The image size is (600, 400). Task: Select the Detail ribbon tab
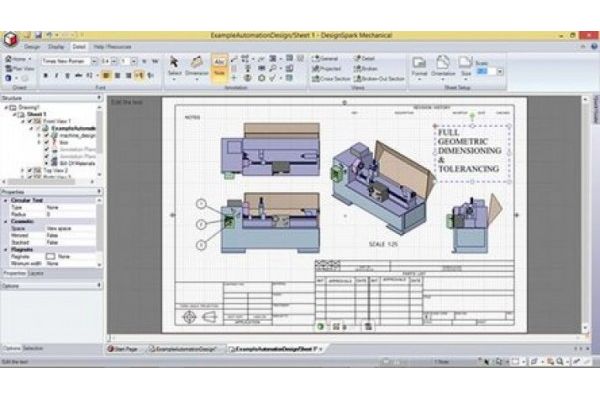coord(79,47)
